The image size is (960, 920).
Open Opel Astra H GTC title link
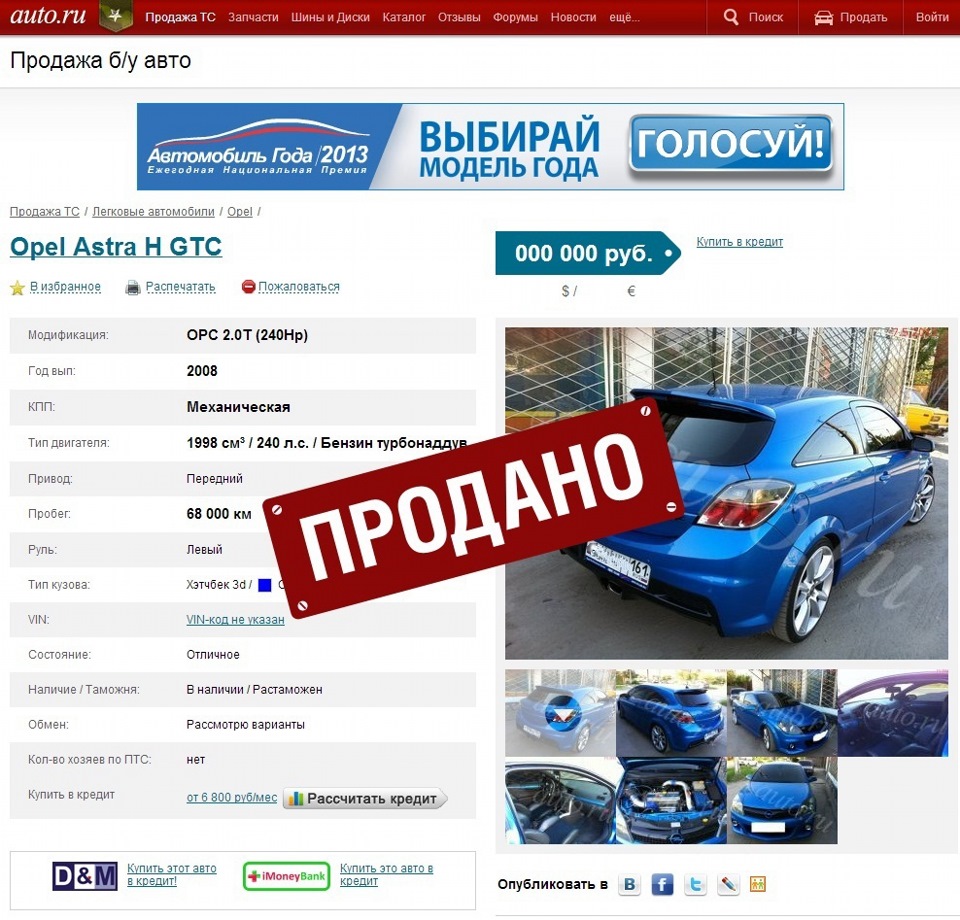[x=116, y=247]
